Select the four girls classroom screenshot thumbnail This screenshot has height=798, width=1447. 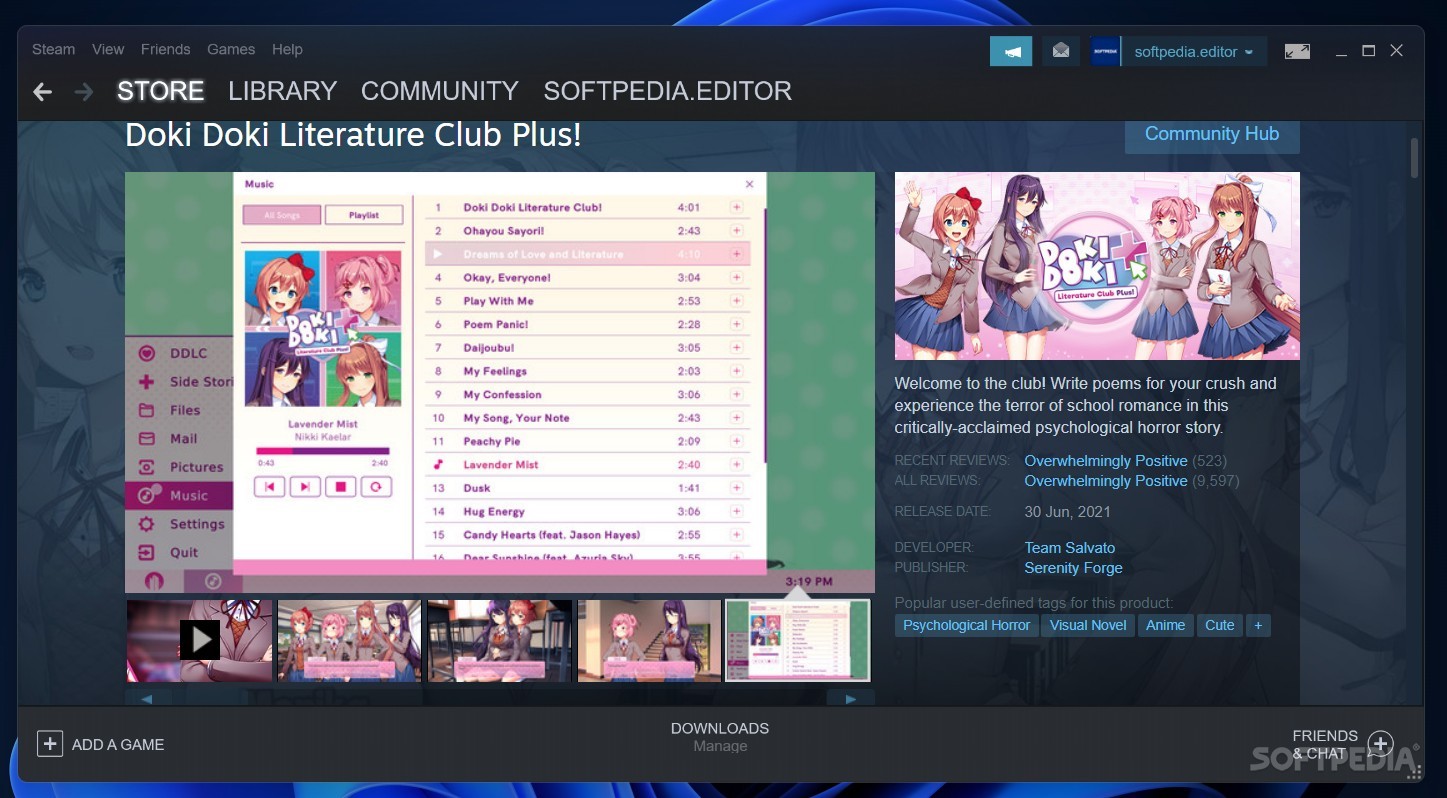point(349,640)
